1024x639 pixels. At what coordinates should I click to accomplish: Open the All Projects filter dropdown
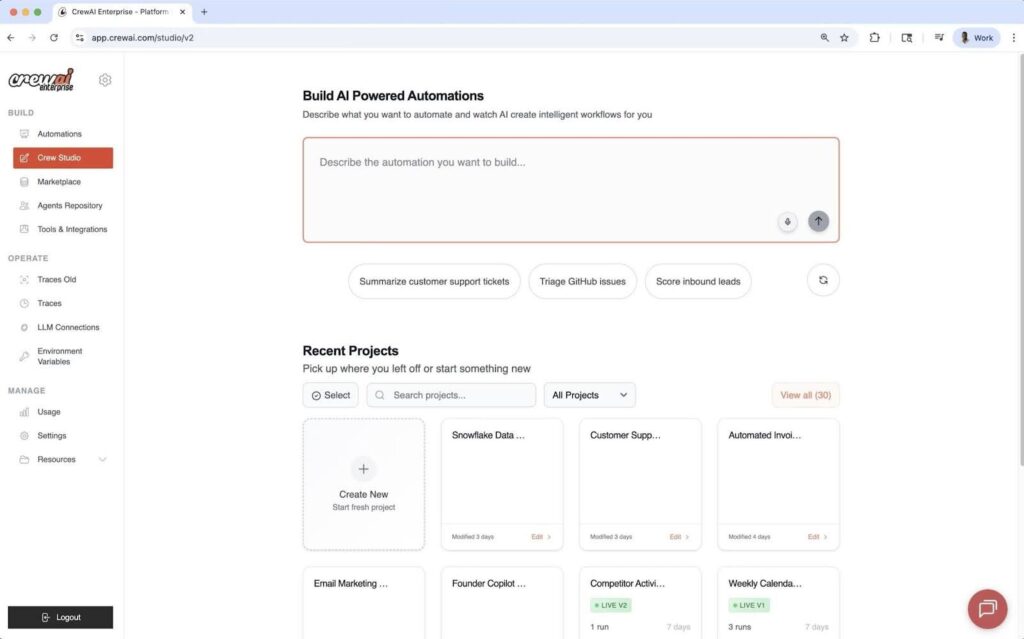590,395
